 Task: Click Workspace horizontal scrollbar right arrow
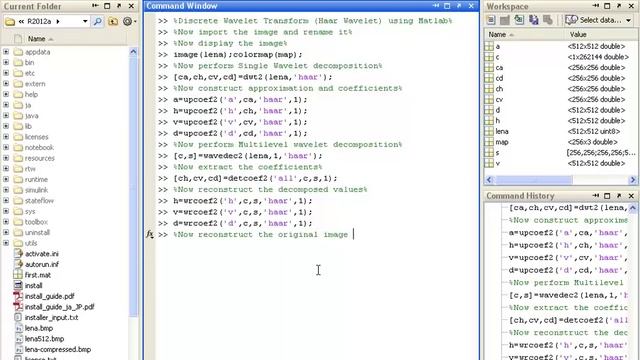point(633,180)
